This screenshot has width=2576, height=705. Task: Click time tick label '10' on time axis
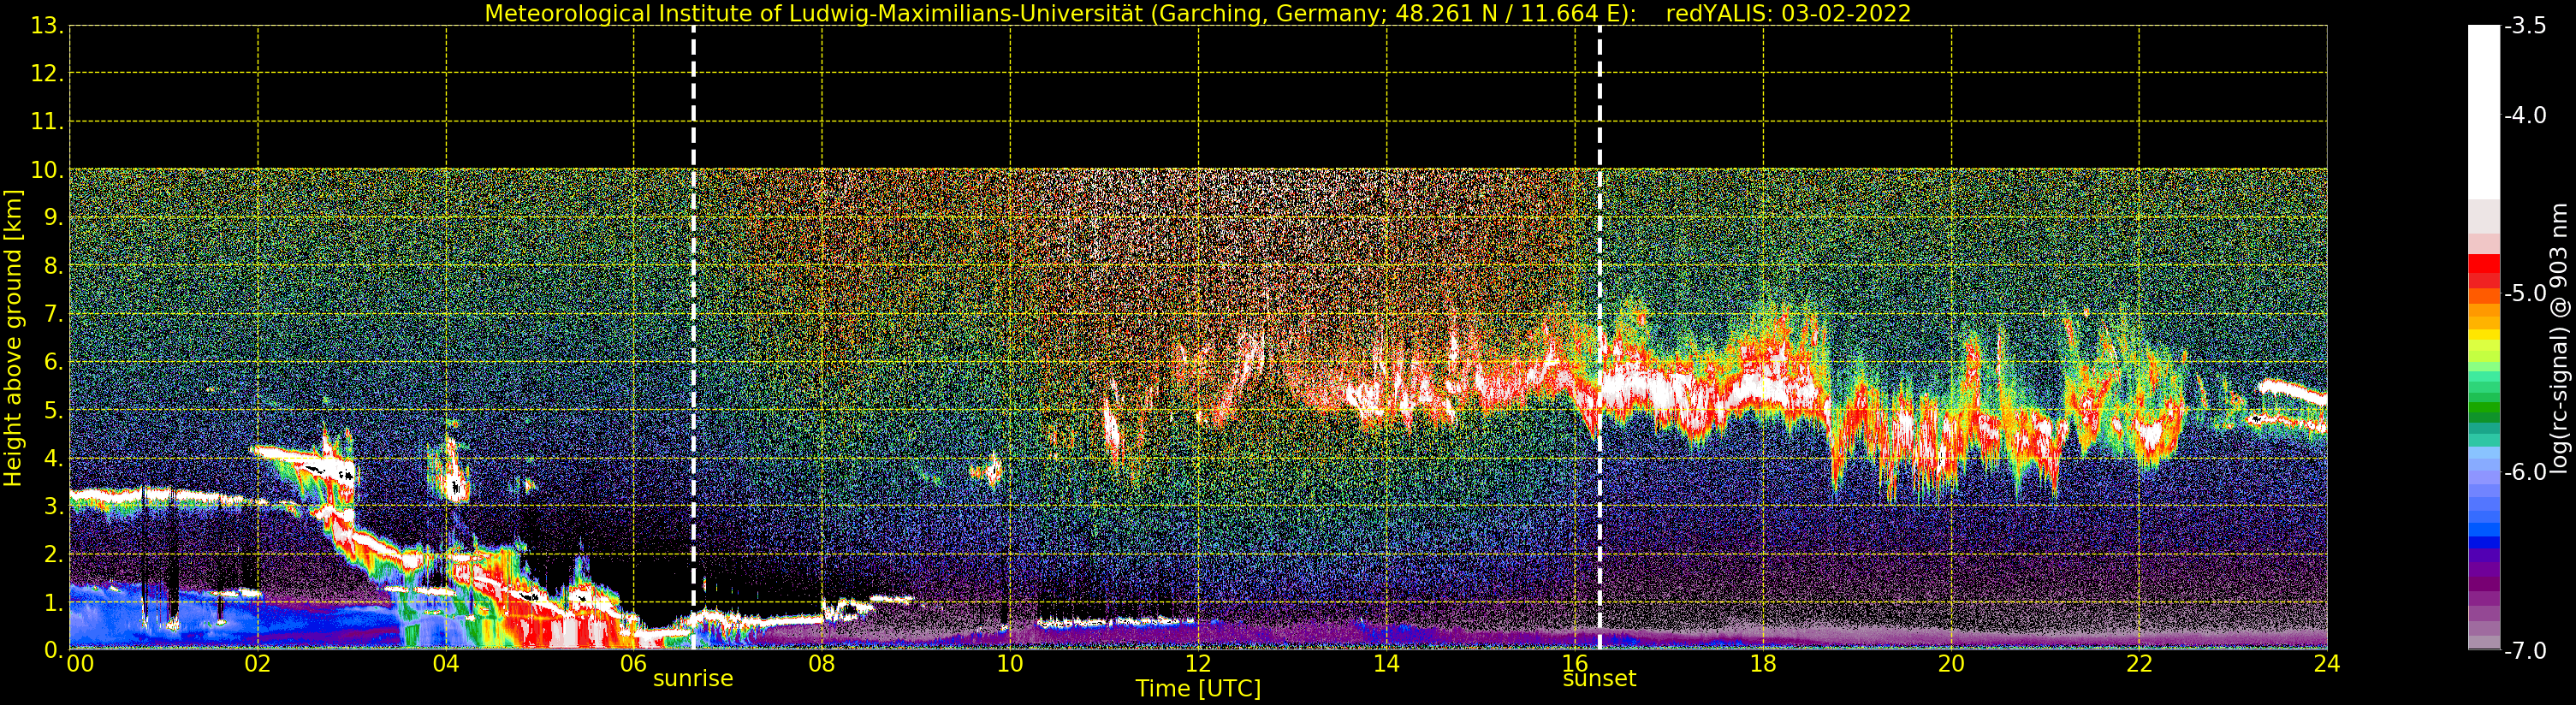point(1010,663)
